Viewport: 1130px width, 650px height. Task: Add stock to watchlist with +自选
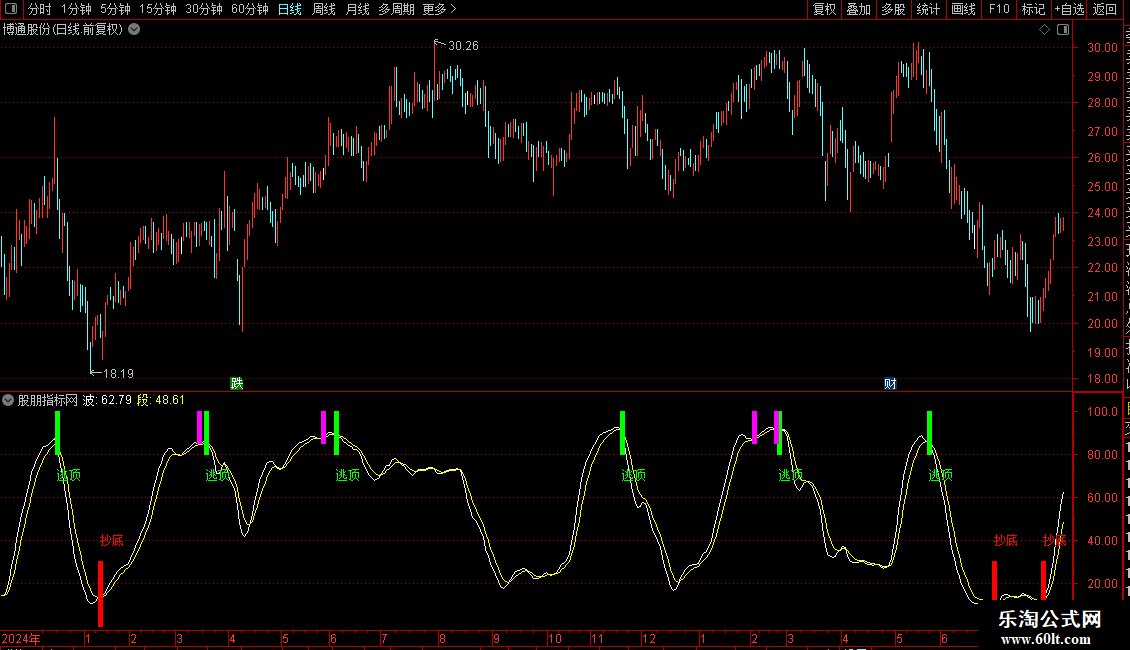point(1069,9)
